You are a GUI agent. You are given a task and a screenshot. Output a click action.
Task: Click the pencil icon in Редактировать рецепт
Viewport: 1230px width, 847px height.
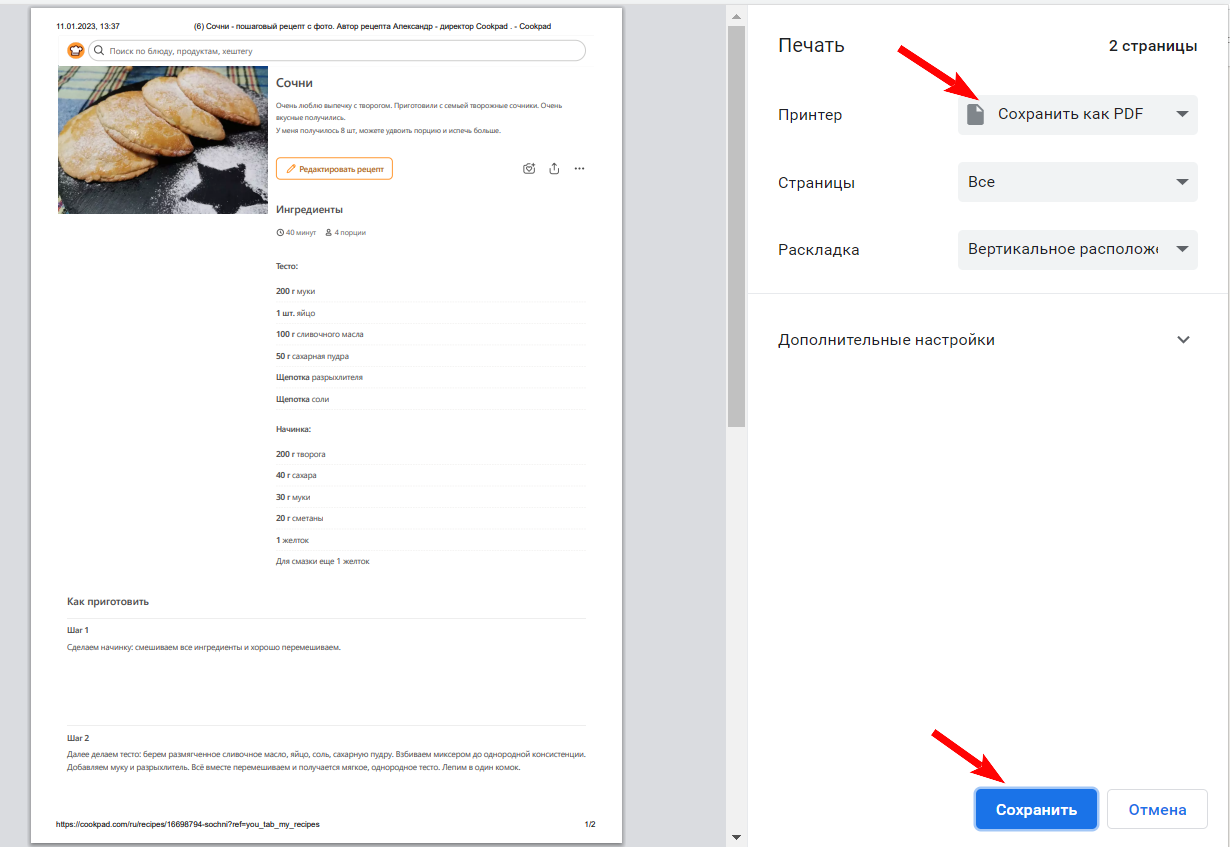(291, 169)
